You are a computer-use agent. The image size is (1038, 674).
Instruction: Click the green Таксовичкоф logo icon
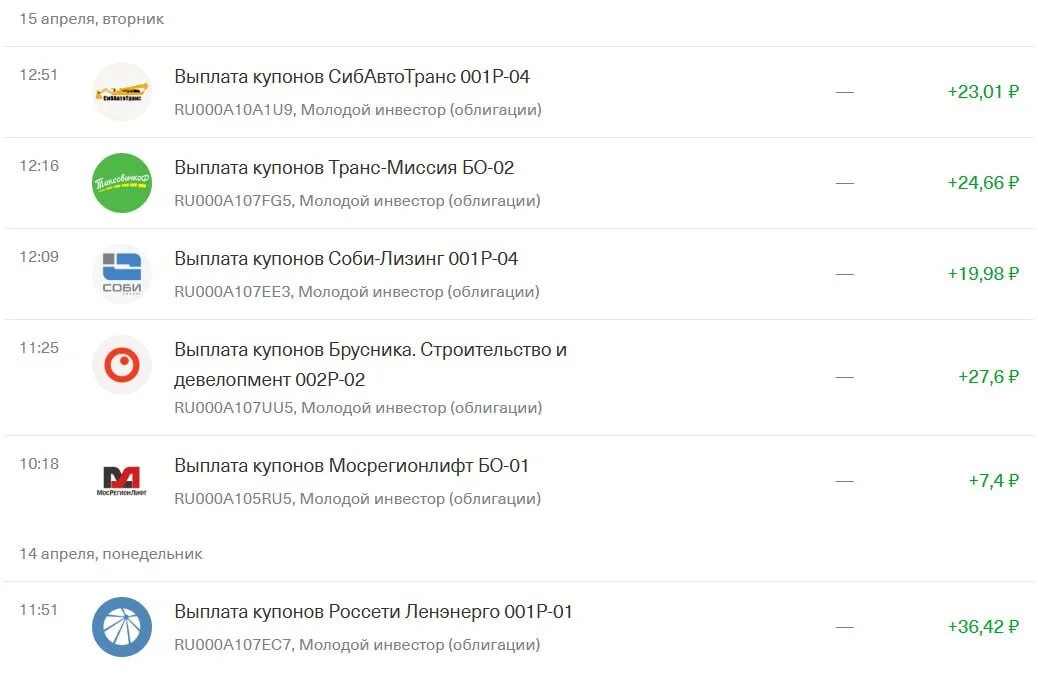122,183
